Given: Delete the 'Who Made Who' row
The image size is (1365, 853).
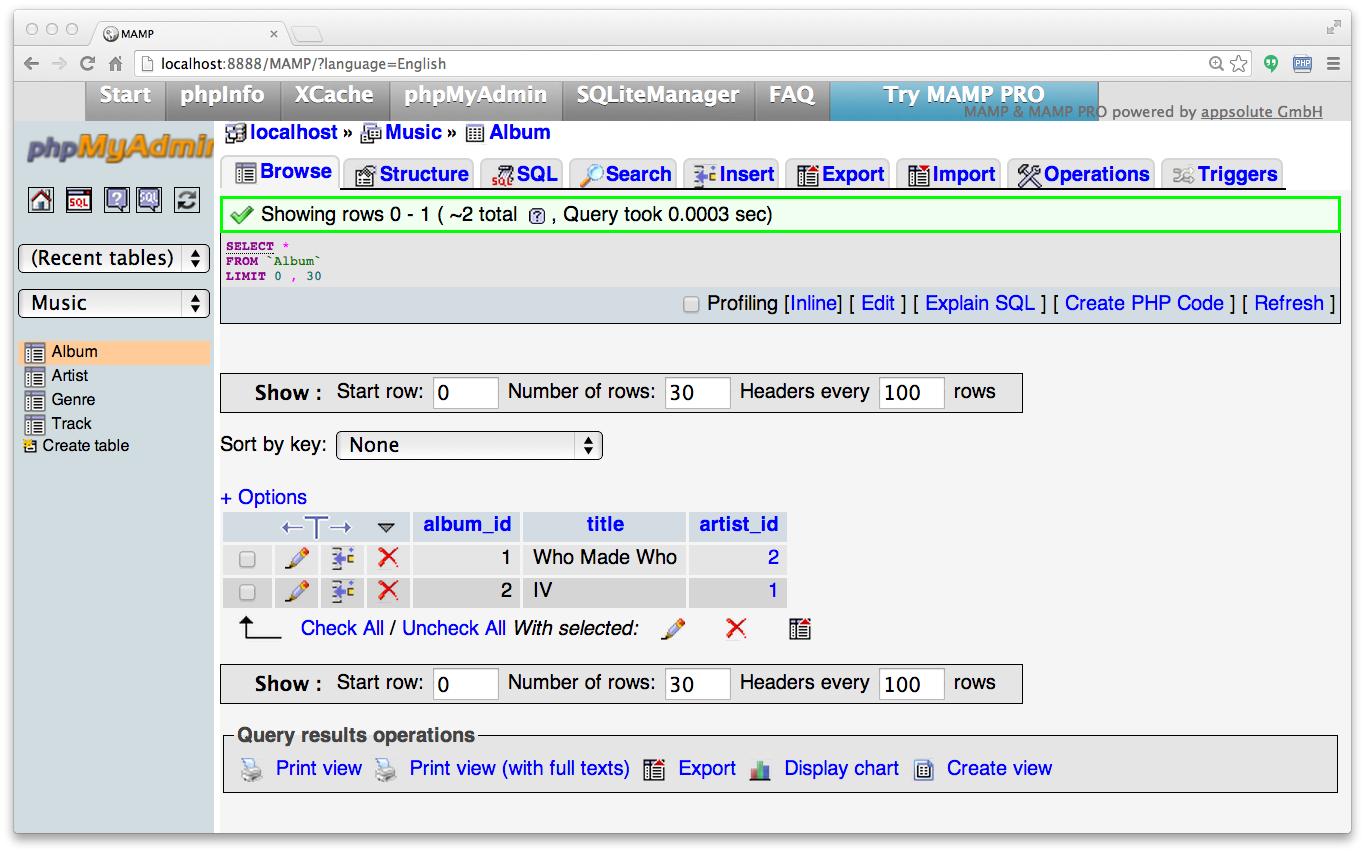Looking at the screenshot, I should click(388, 558).
